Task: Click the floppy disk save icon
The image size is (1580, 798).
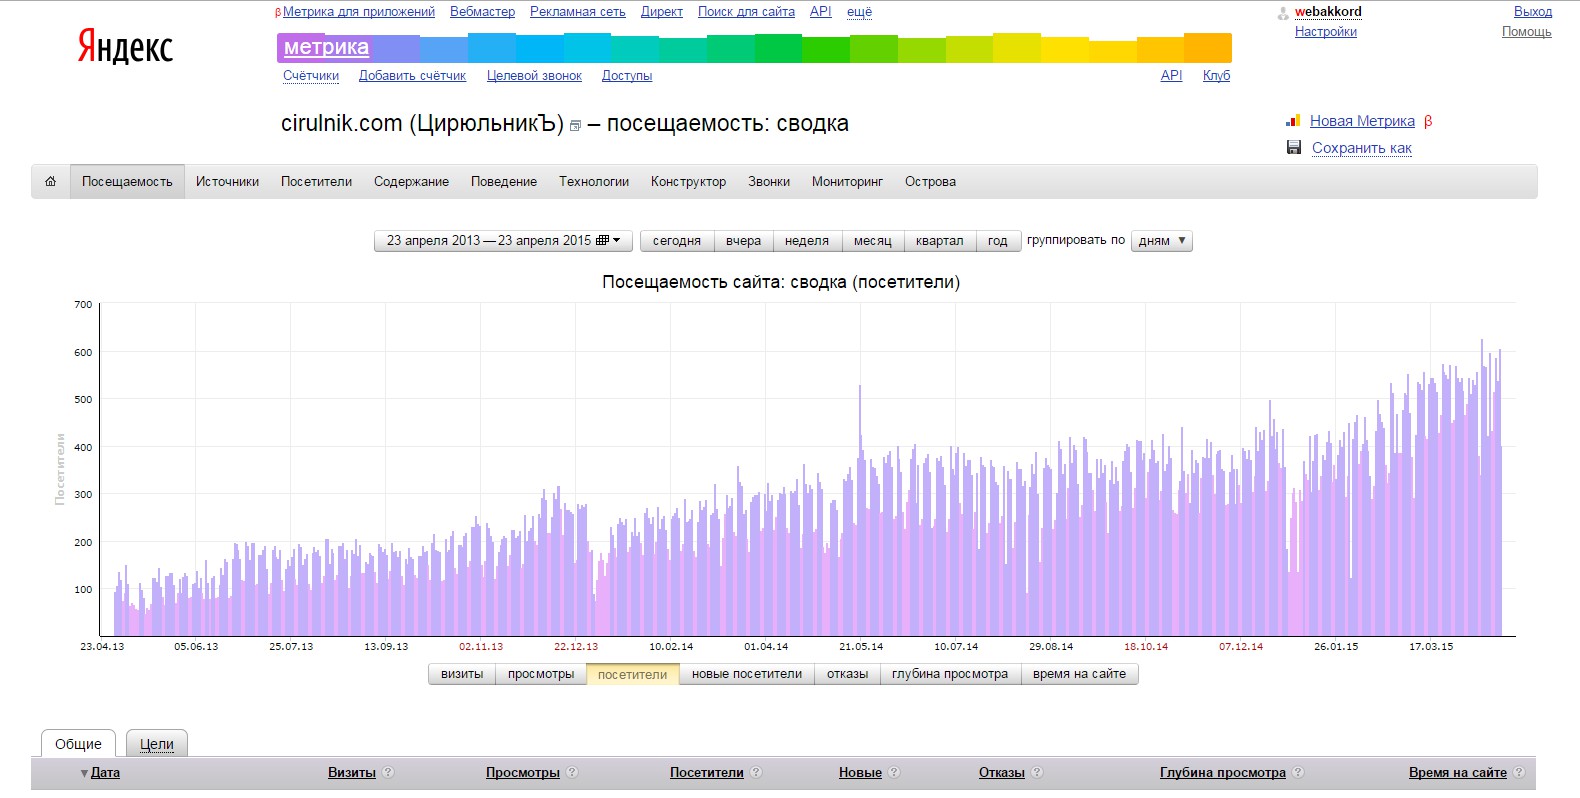Action: tap(1294, 148)
